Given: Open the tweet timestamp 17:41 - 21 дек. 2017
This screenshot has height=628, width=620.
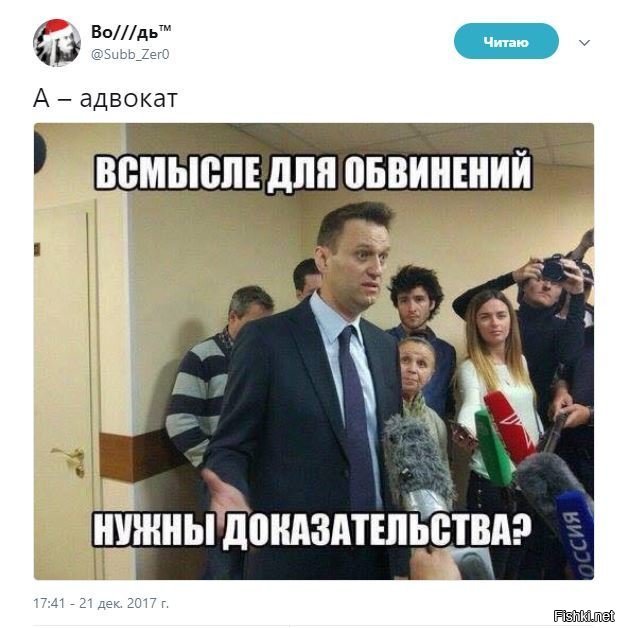Looking at the screenshot, I should click(x=101, y=603).
